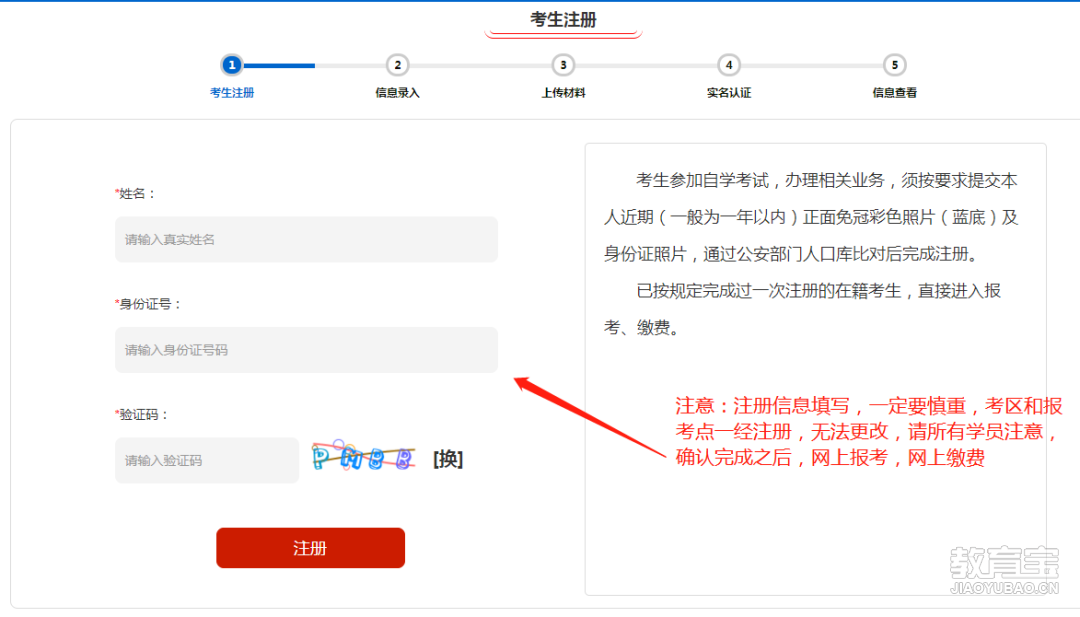Refresh captcha with [换] link
This screenshot has width=1080, height=617.
448,459
